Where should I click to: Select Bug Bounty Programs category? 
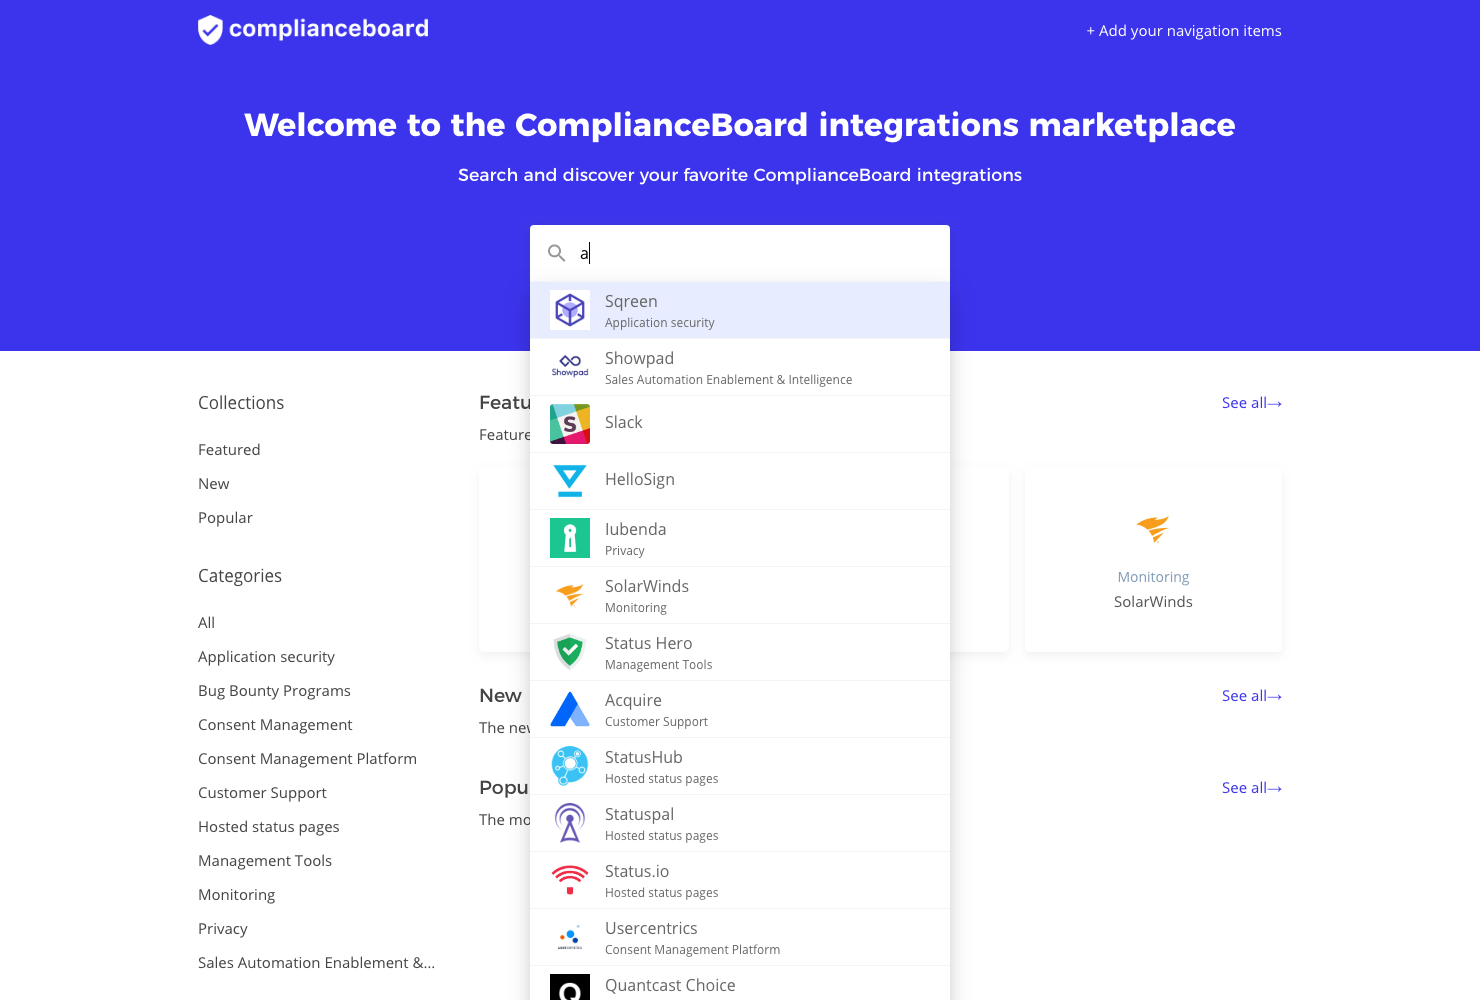click(x=274, y=691)
